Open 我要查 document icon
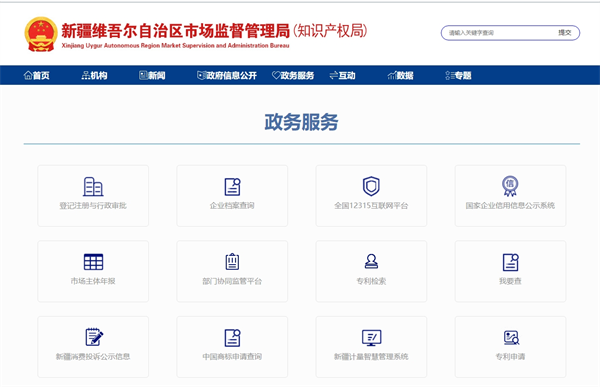 point(510,262)
